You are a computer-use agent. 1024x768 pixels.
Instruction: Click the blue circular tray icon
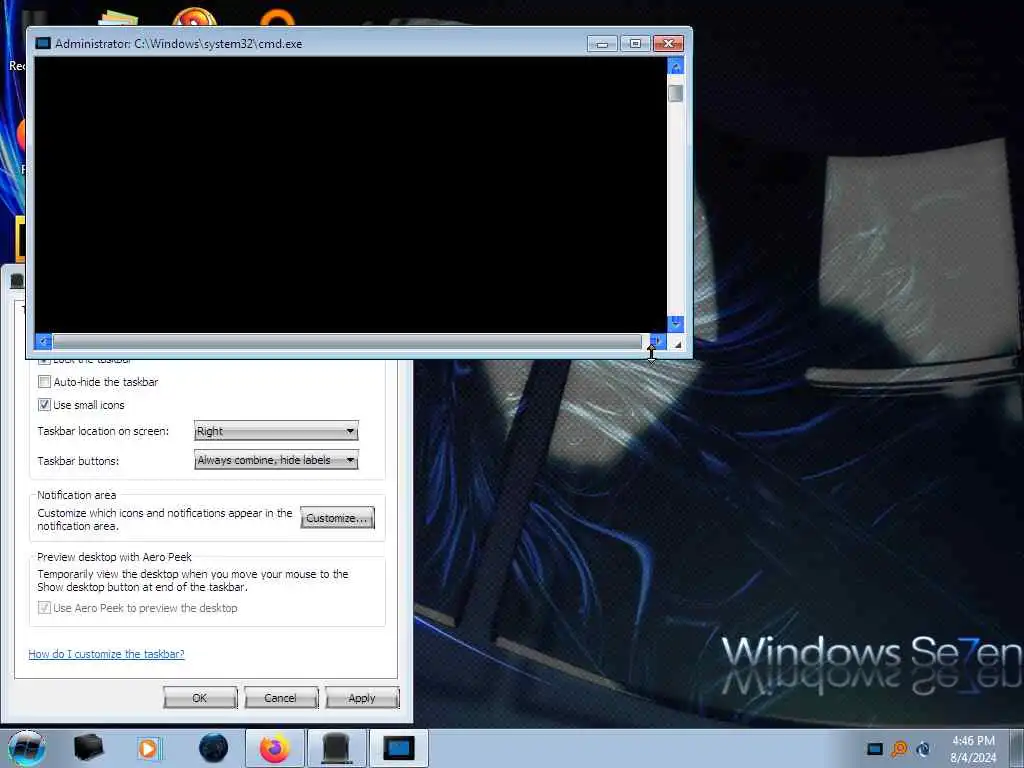[923, 749]
